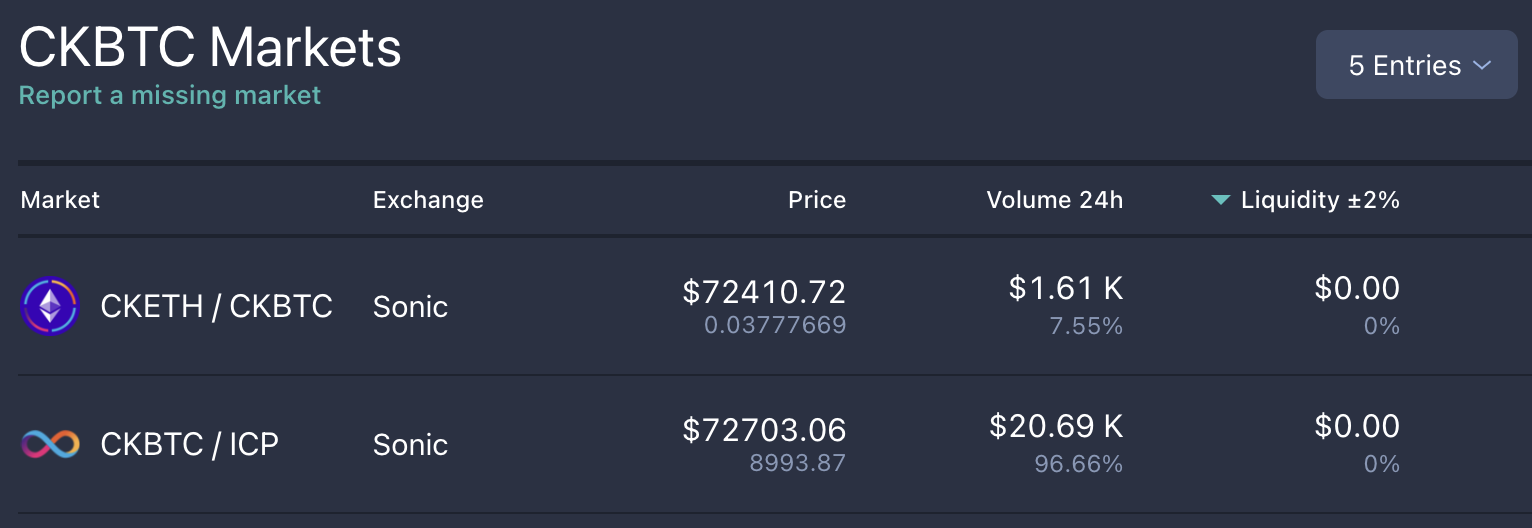1532x528 pixels.
Task: Open the CKBTC / ICP market
Action: 189,444
